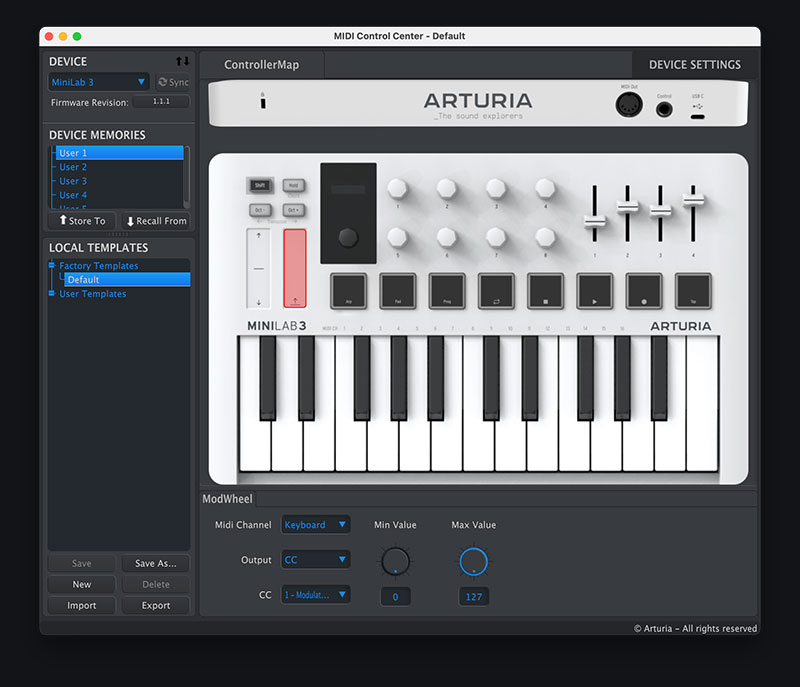Viewport: 800px width, 687px height.
Task: Click the Recall From button
Action: click(x=156, y=220)
